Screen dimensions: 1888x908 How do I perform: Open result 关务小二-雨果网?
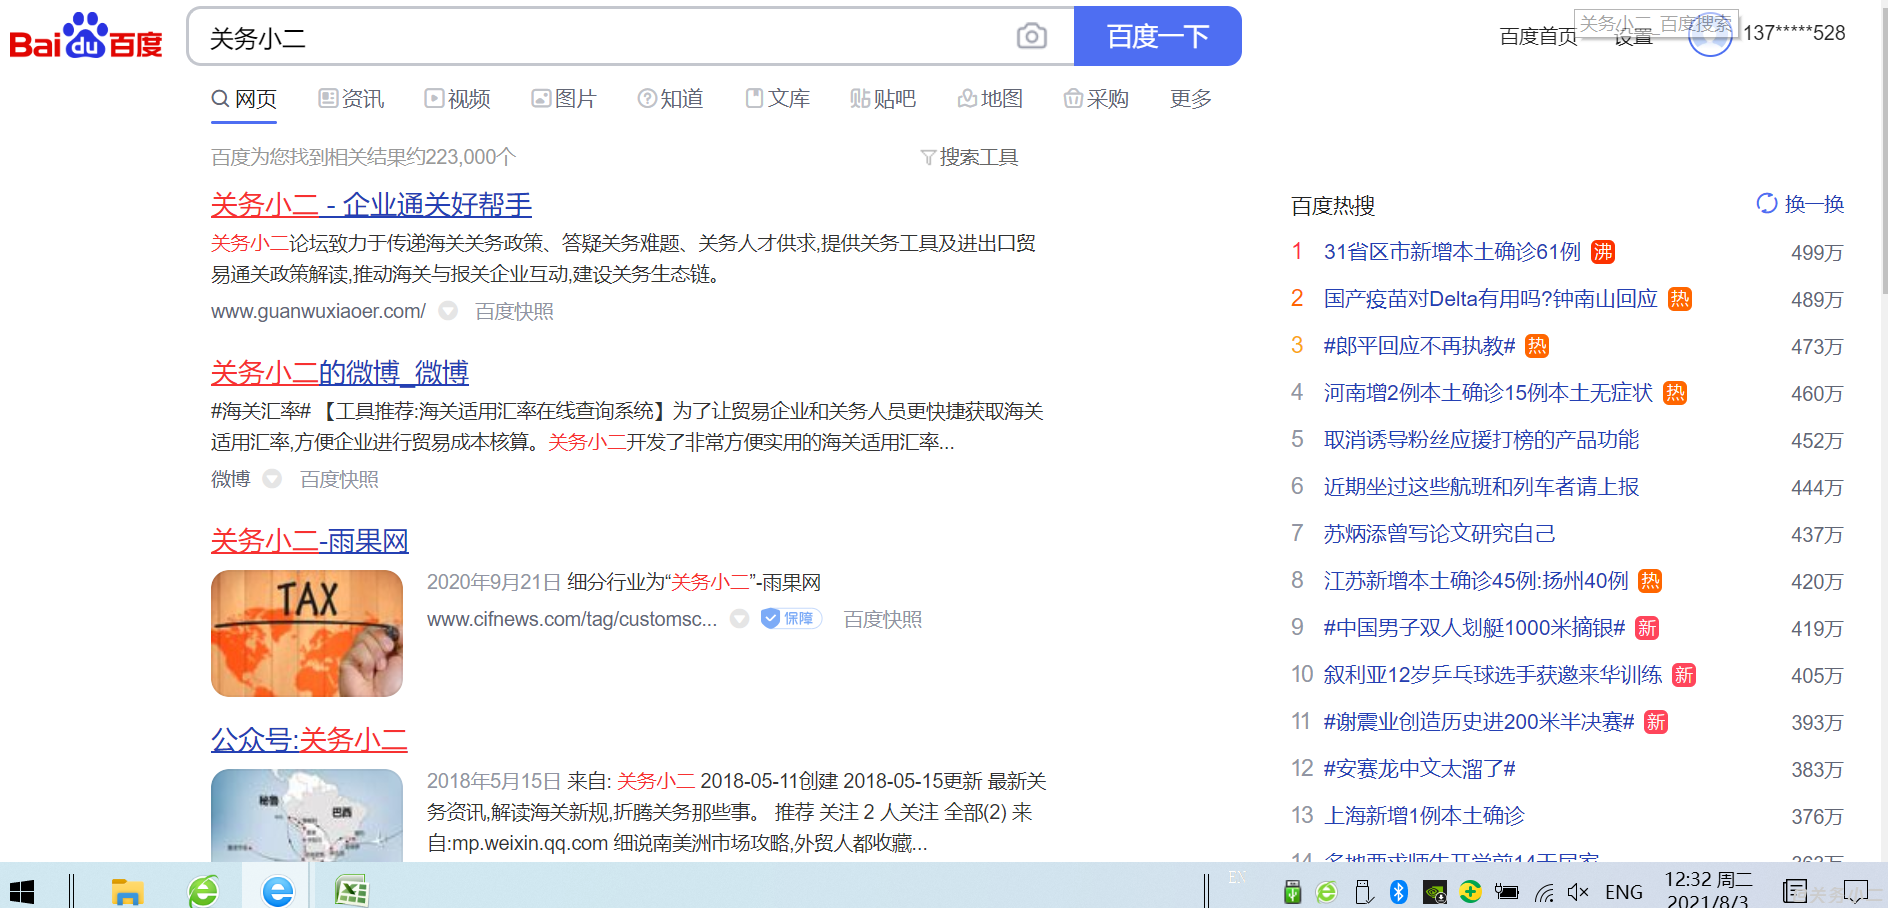[x=310, y=541]
